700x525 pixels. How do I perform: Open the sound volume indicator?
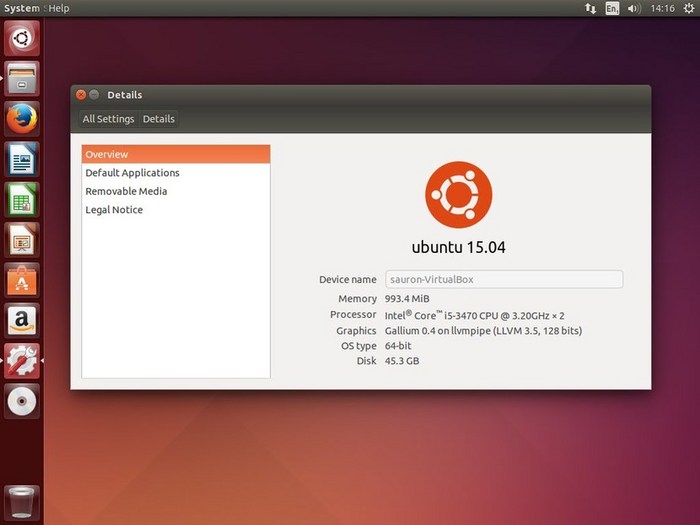click(x=633, y=8)
